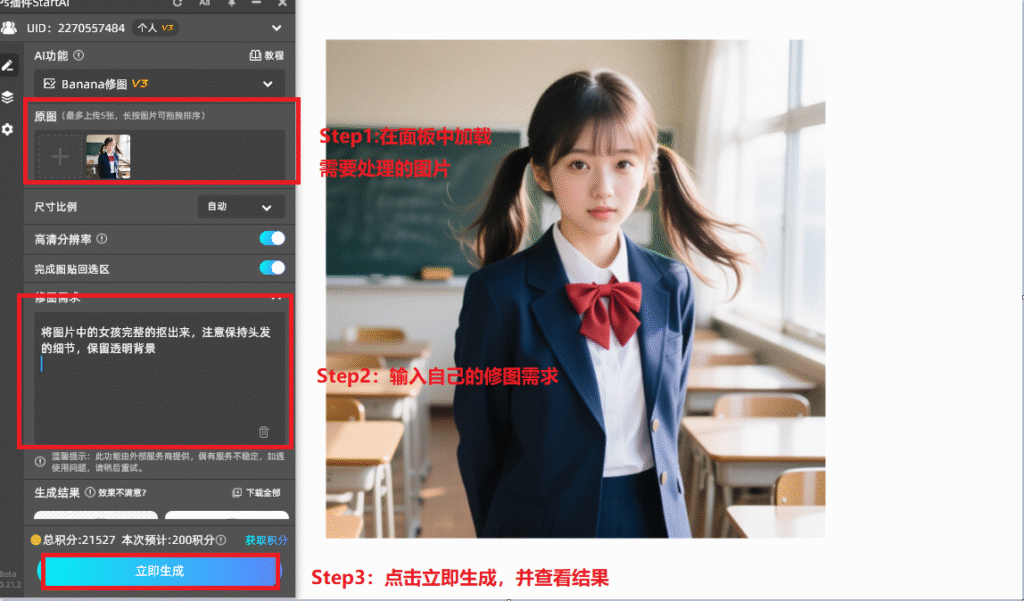
Task: Click the Aa font-size icon in title bar
Action: pyautogui.click(x=205, y=5)
